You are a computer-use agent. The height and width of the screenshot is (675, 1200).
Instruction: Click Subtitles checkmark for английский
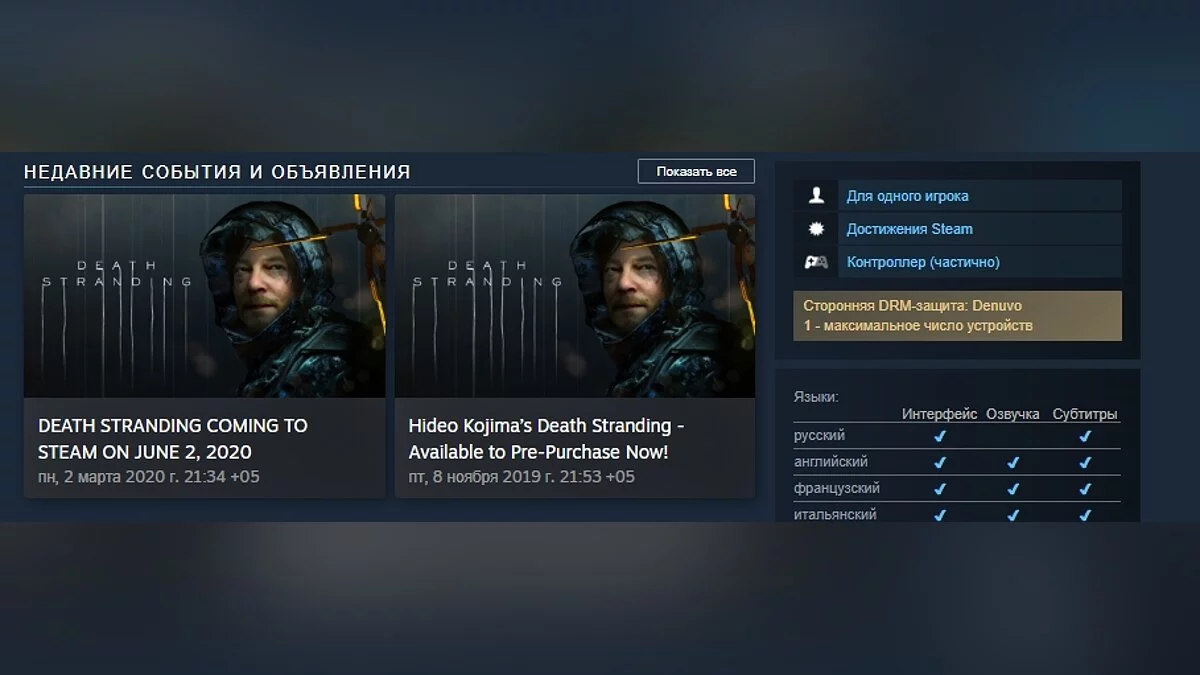pyautogui.click(x=1085, y=463)
